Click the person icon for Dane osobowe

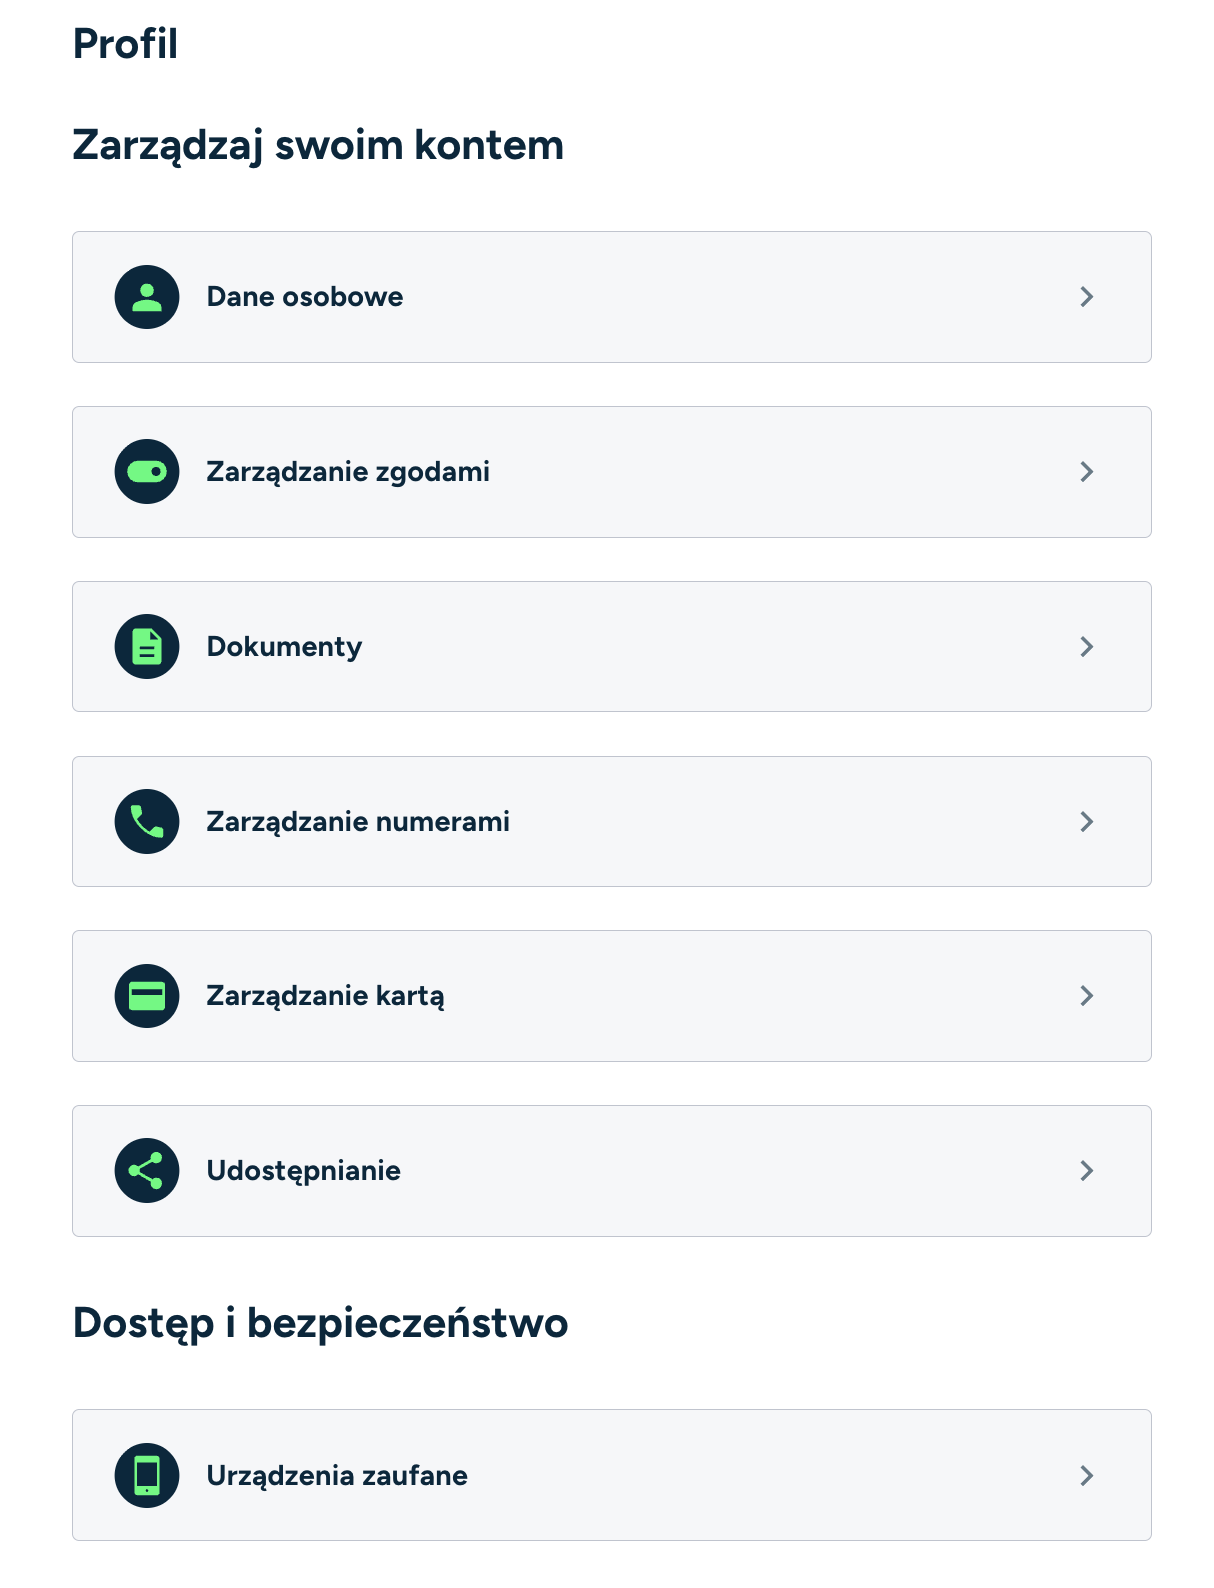click(x=147, y=297)
